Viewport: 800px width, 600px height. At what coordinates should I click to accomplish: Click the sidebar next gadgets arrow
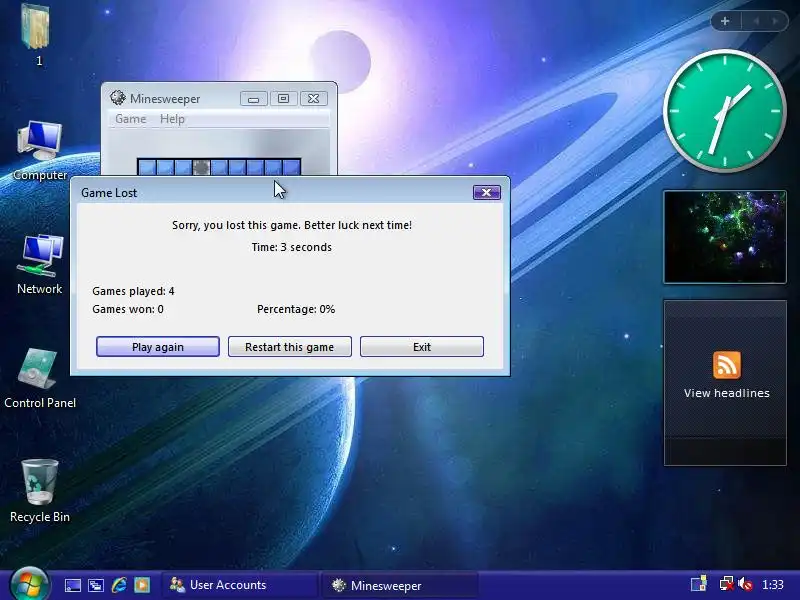pos(776,21)
